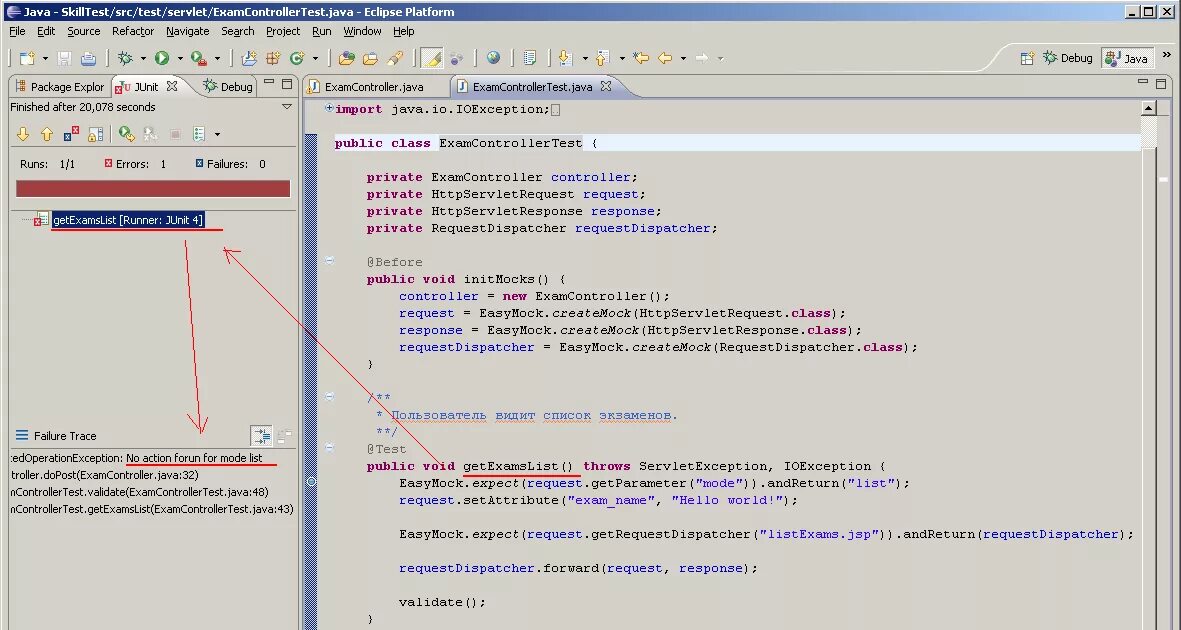
Task: Open the New wizard dropdown arrow
Action: pyautogui.click(x=46, y=57)
